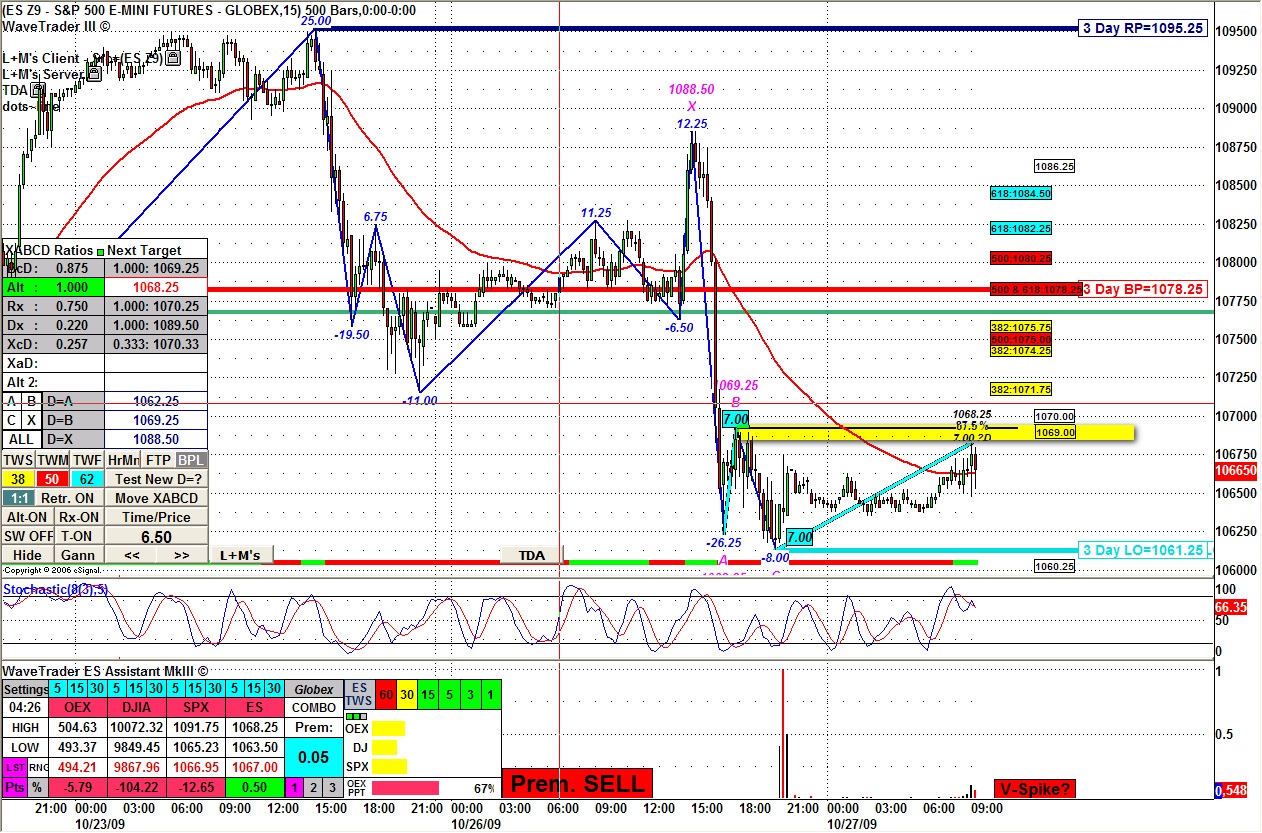Click the 618:1084.50 fib level tag

pyautogui.click(x=1021, y=193)
